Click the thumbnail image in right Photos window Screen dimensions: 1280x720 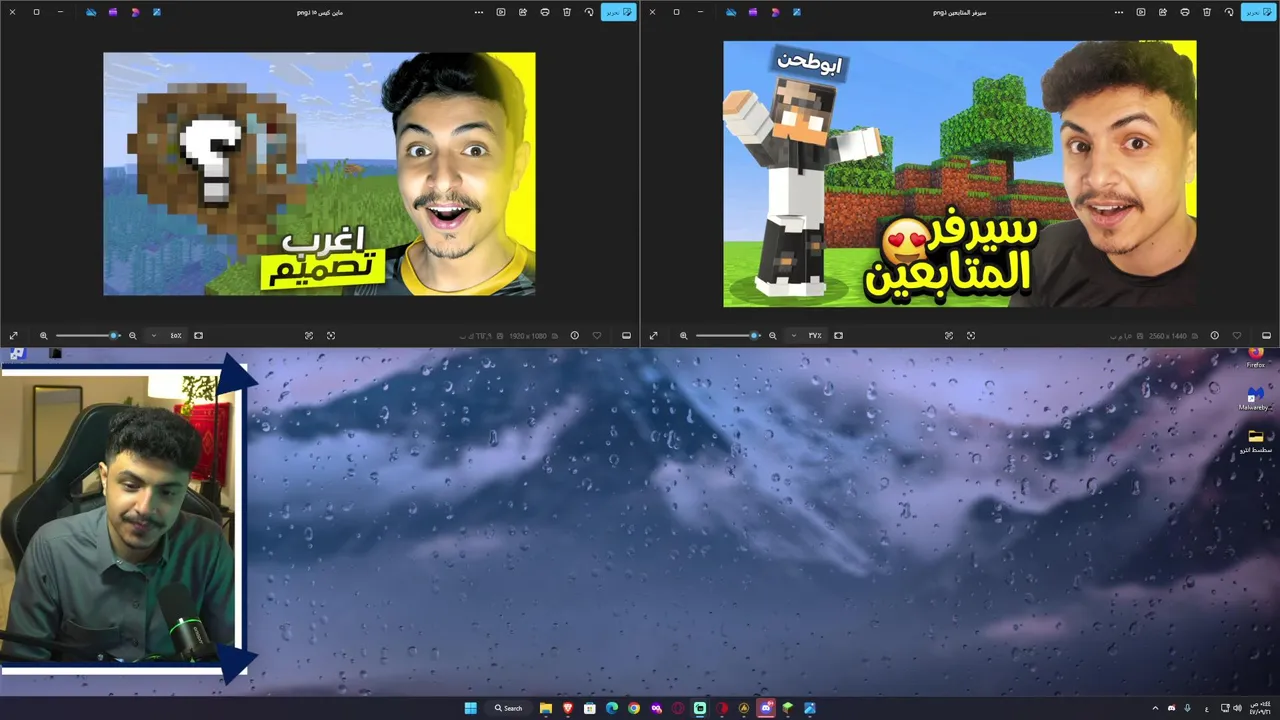point(960,174)
